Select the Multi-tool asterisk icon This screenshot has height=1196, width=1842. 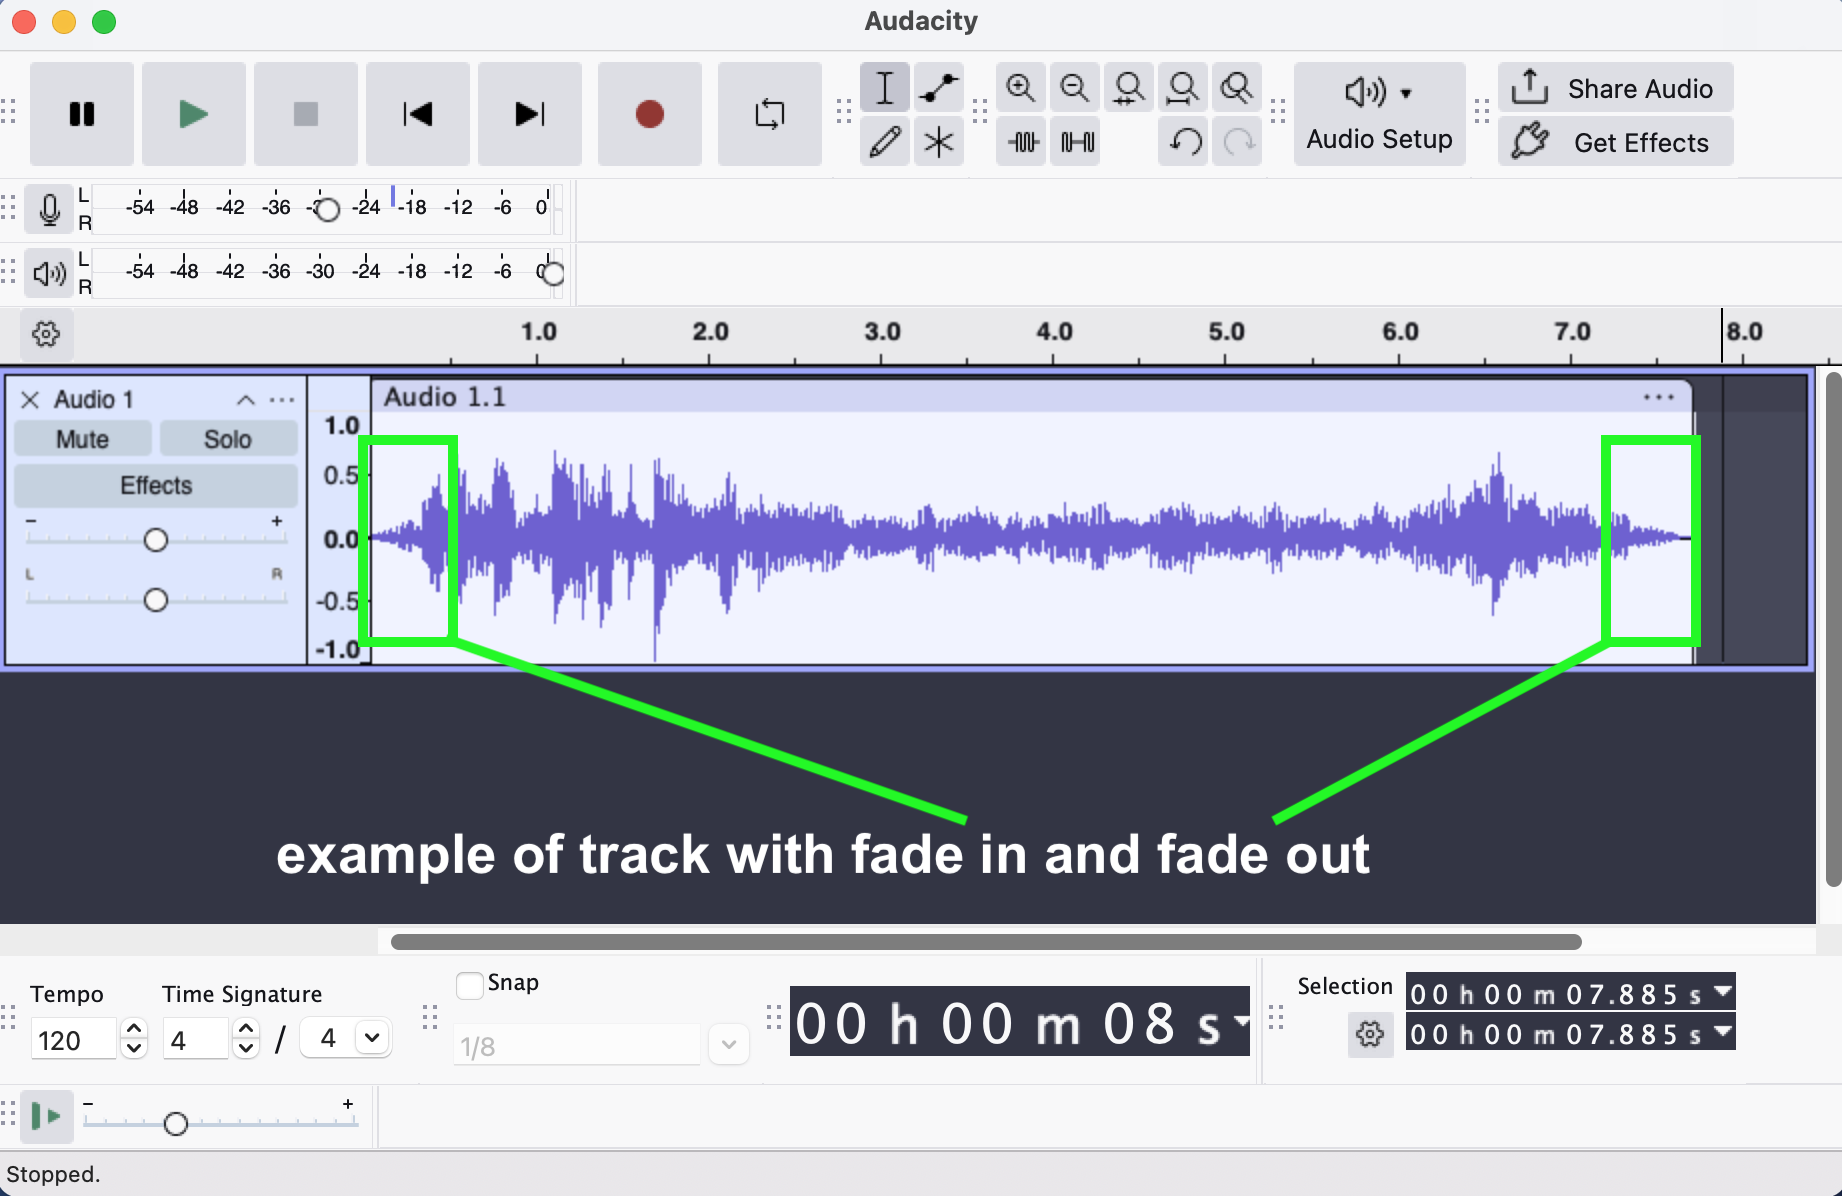[x=939, y=142]
